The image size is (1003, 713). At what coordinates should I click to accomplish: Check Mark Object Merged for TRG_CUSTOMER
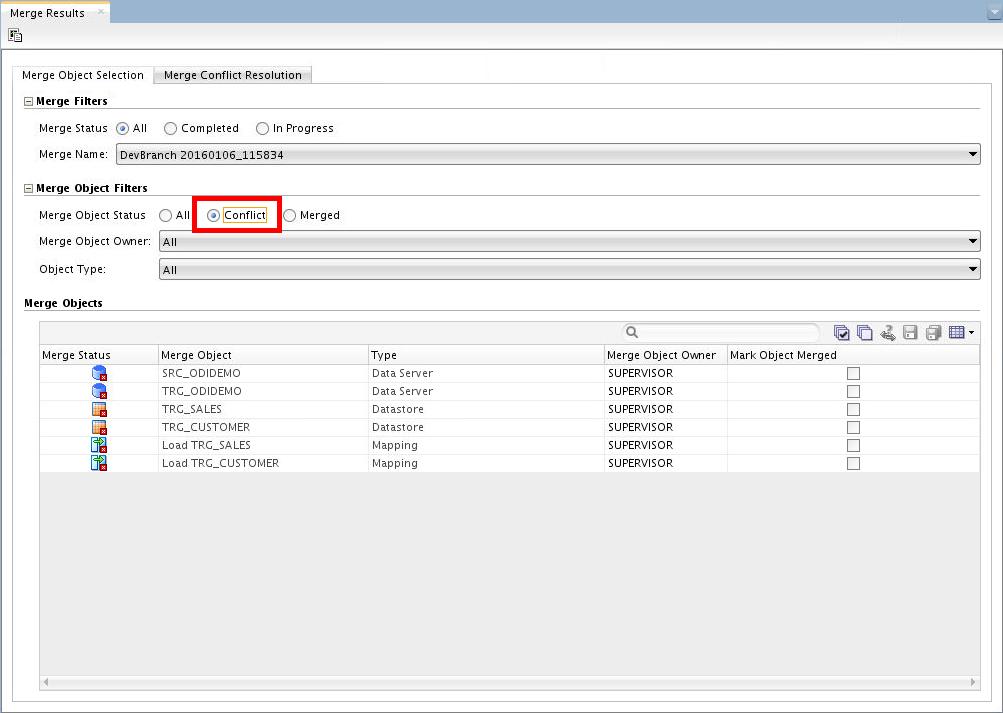[x=853, y=427]
